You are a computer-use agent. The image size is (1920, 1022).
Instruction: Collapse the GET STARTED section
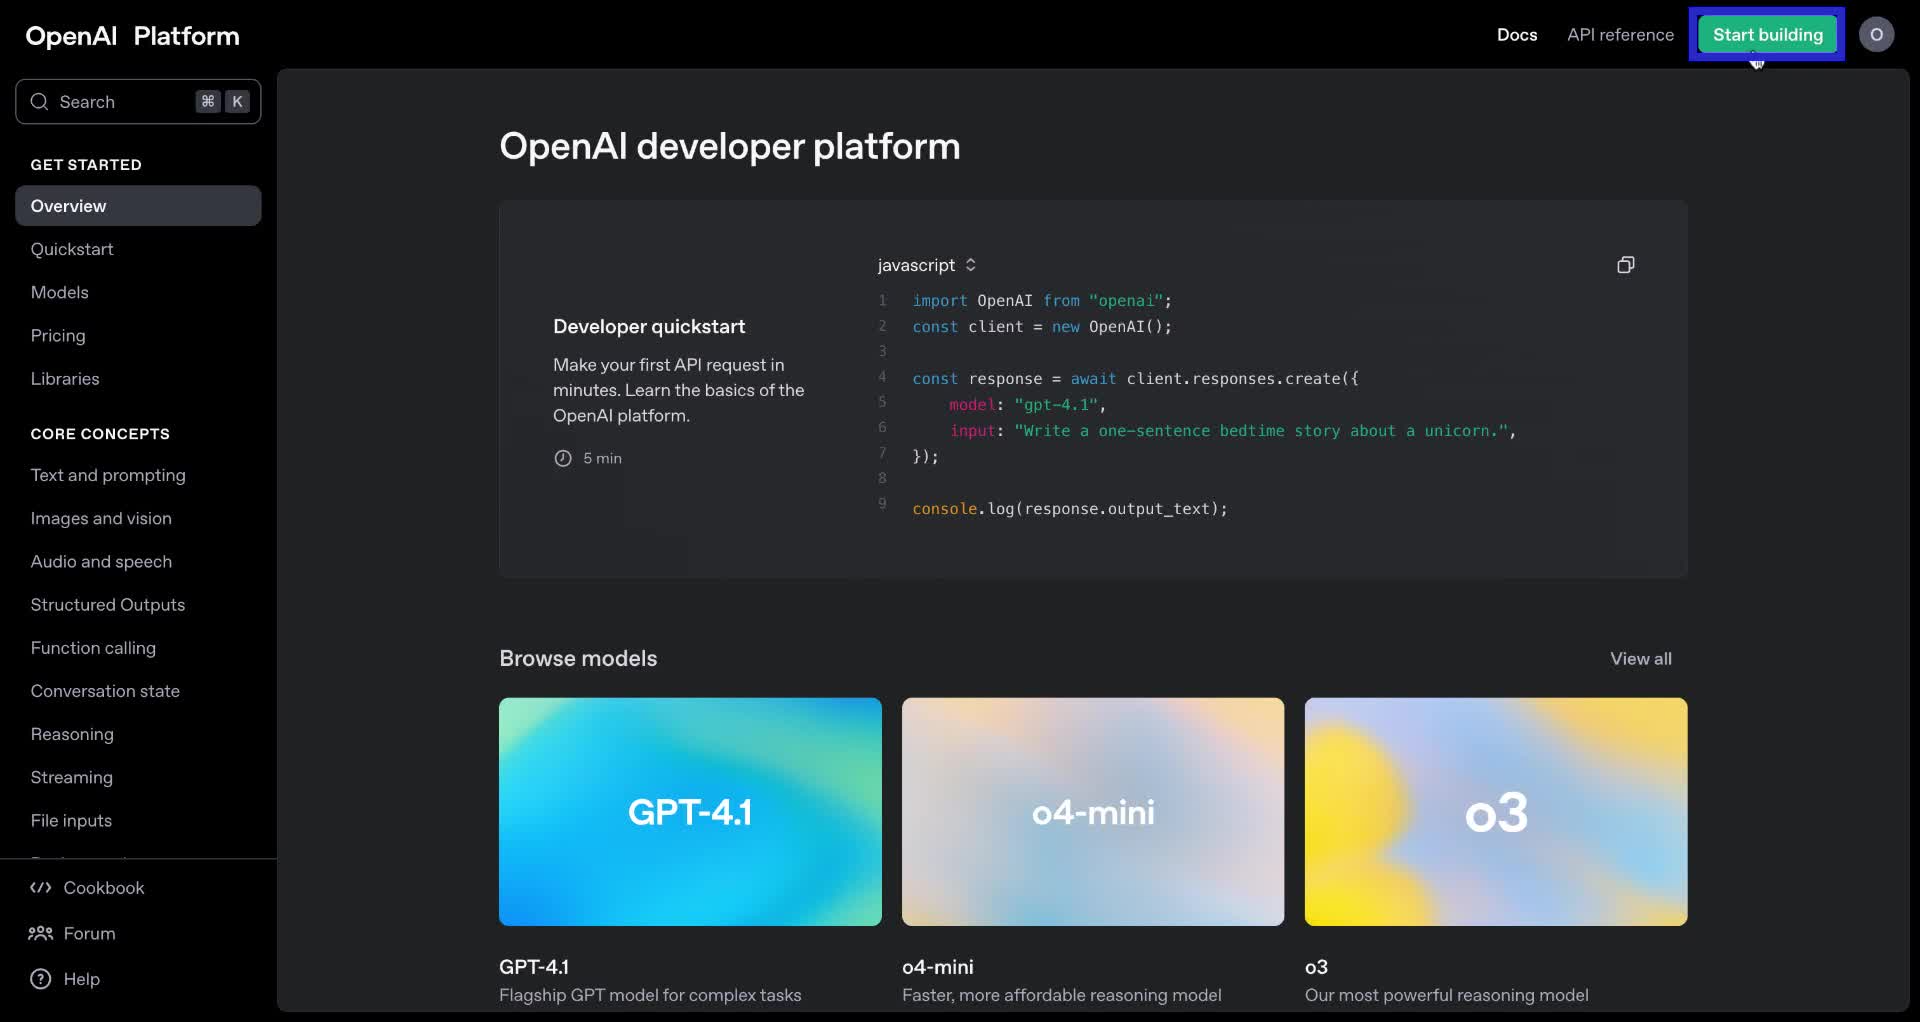point(86,164)
